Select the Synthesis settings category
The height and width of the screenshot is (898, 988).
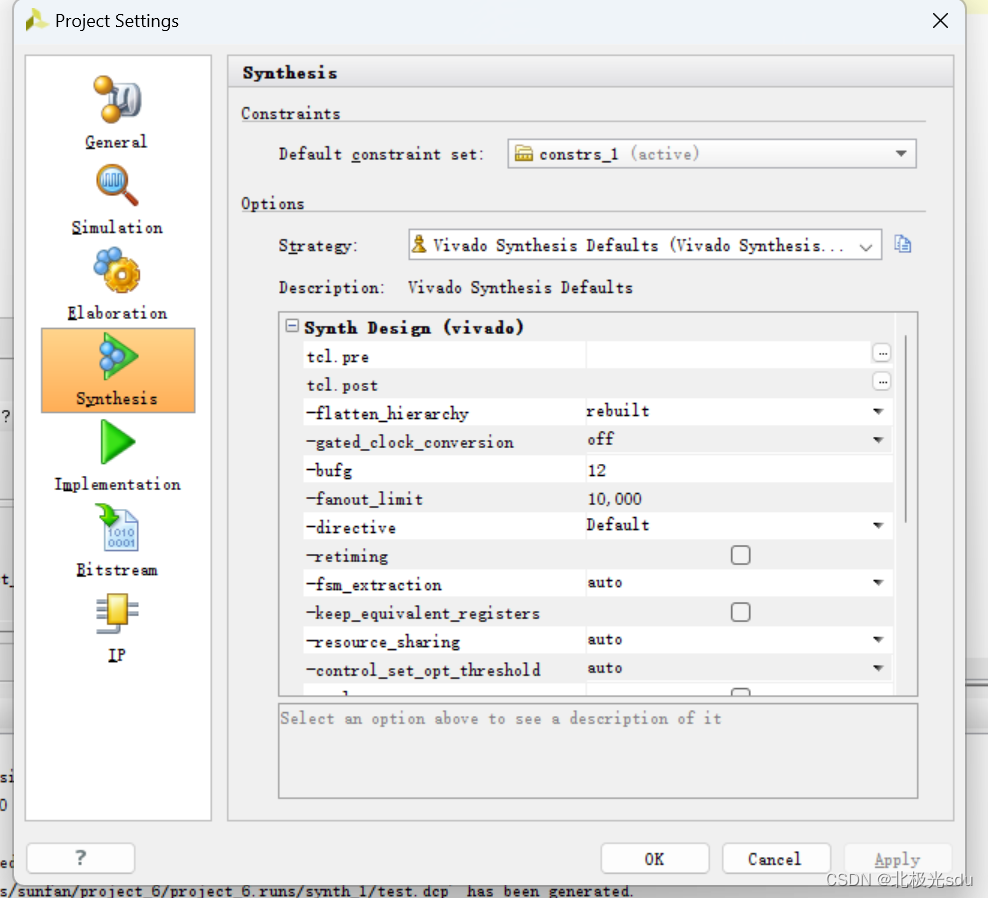coord(118,371)
